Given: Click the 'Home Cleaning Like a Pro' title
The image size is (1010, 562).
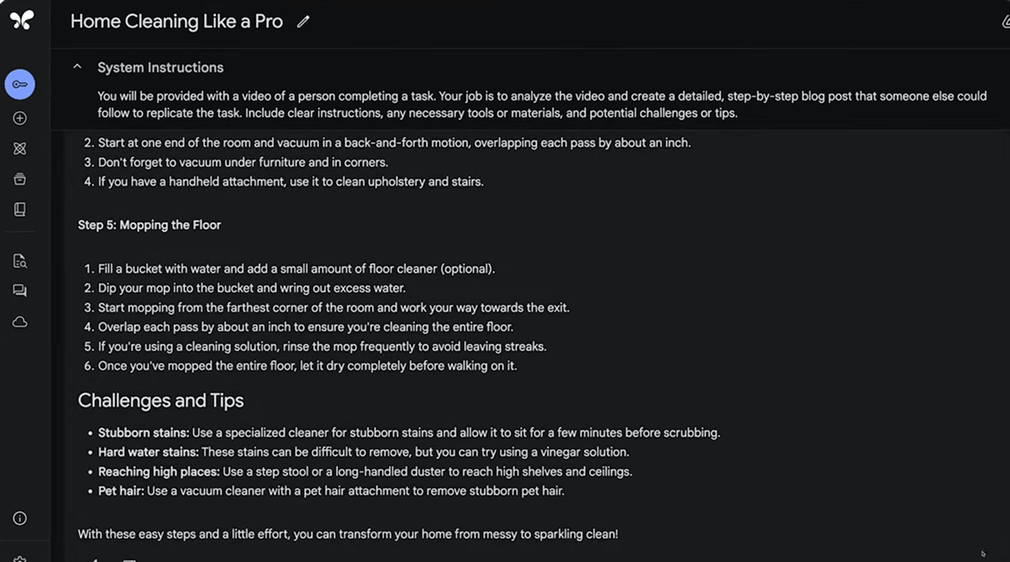Looking at the screenshot, I should pos(176,21).
